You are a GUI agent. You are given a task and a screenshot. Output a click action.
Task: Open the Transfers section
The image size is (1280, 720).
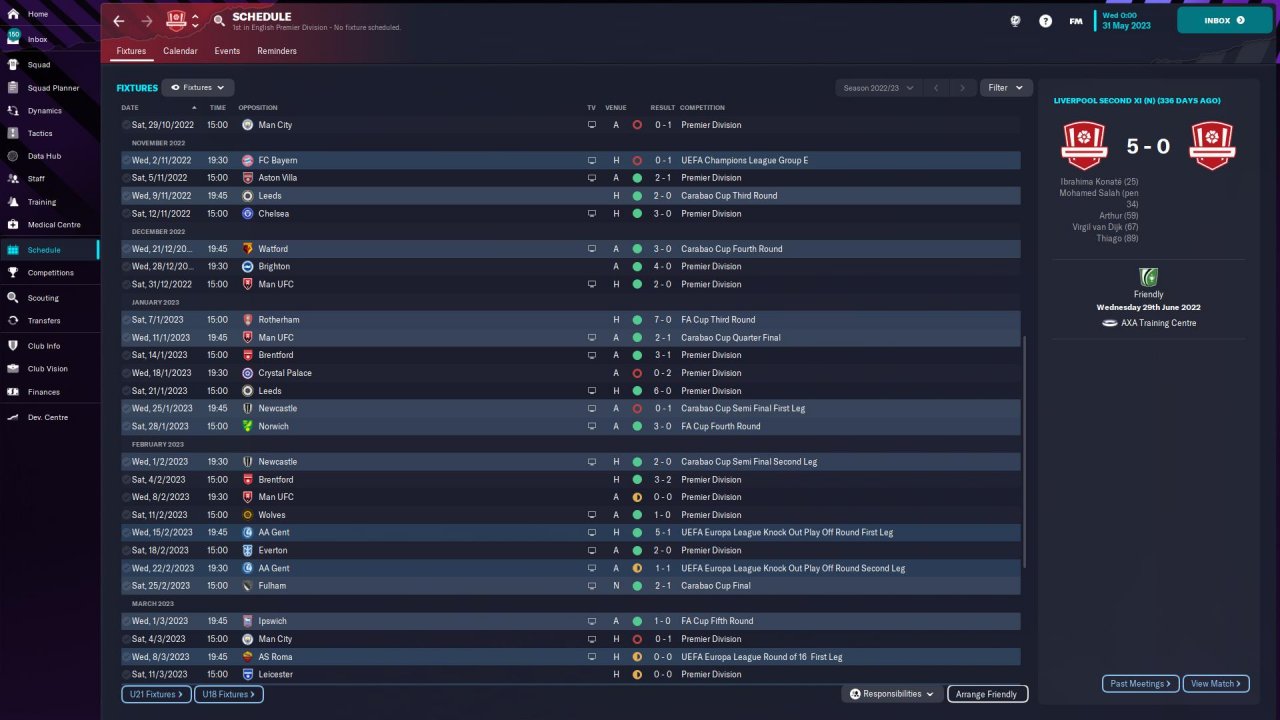[48, 321]
